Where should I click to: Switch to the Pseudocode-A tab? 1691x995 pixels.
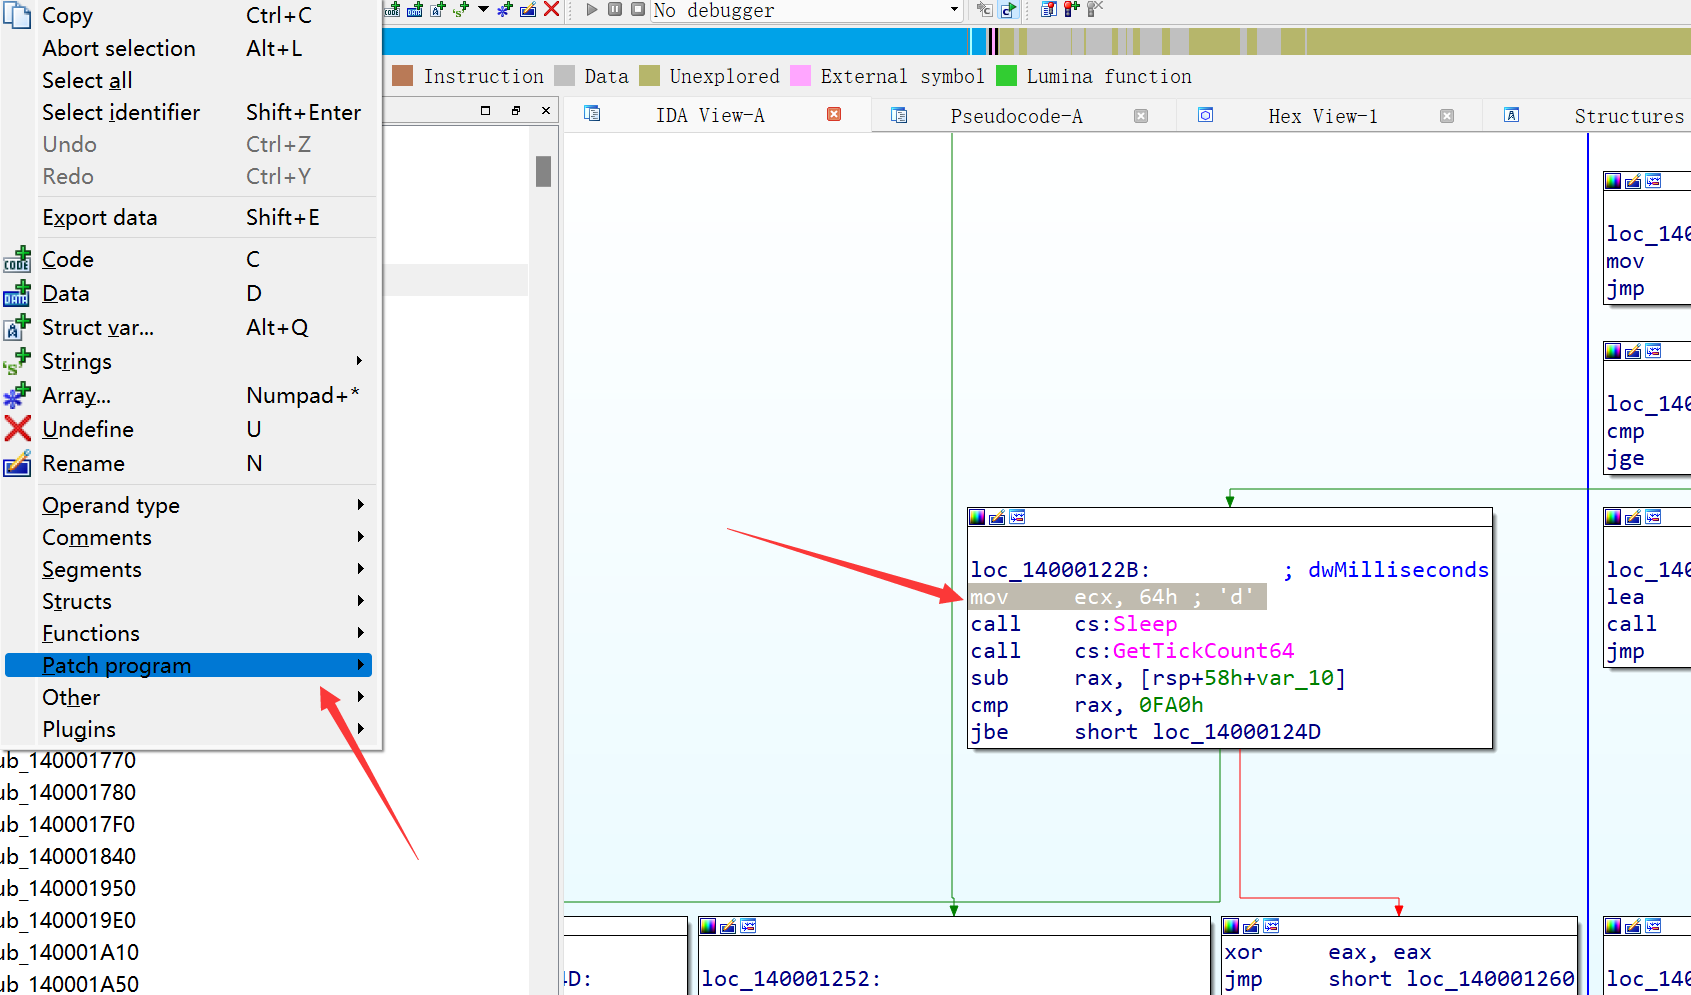[1016, 116]
